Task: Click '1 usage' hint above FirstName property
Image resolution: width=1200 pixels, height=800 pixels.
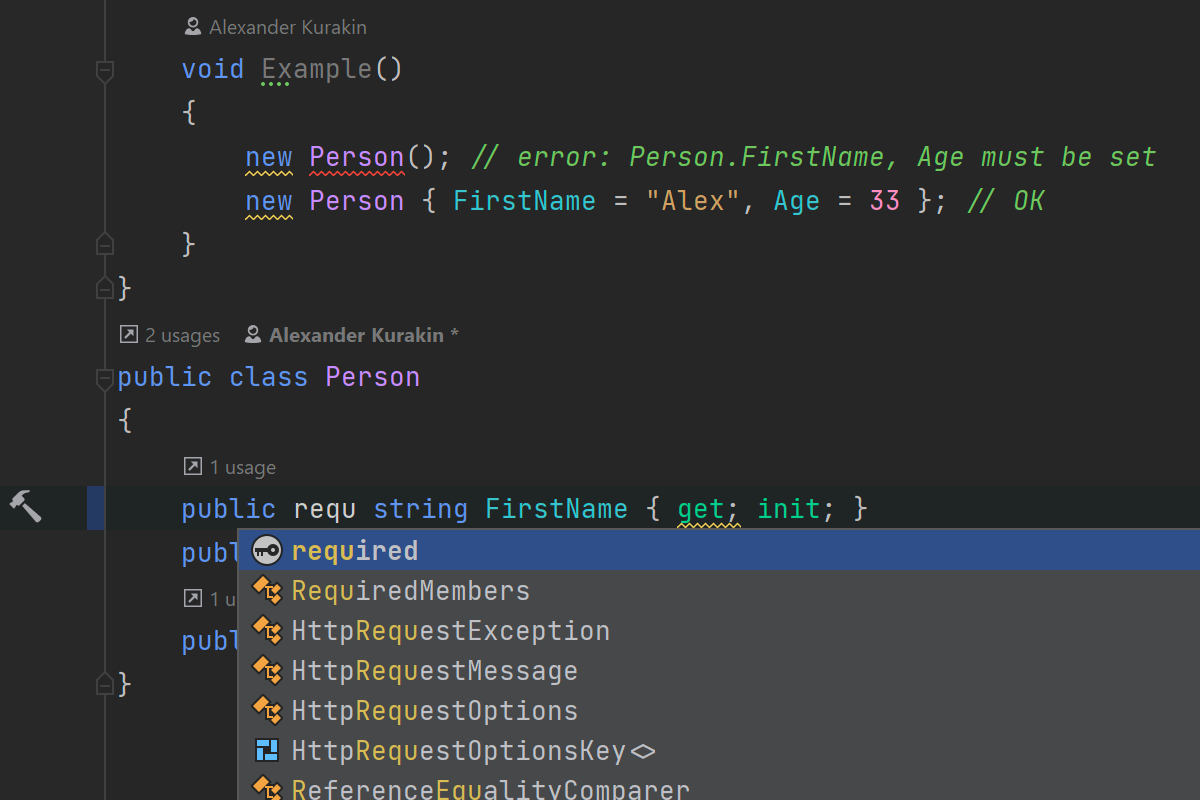Action: 242,467
